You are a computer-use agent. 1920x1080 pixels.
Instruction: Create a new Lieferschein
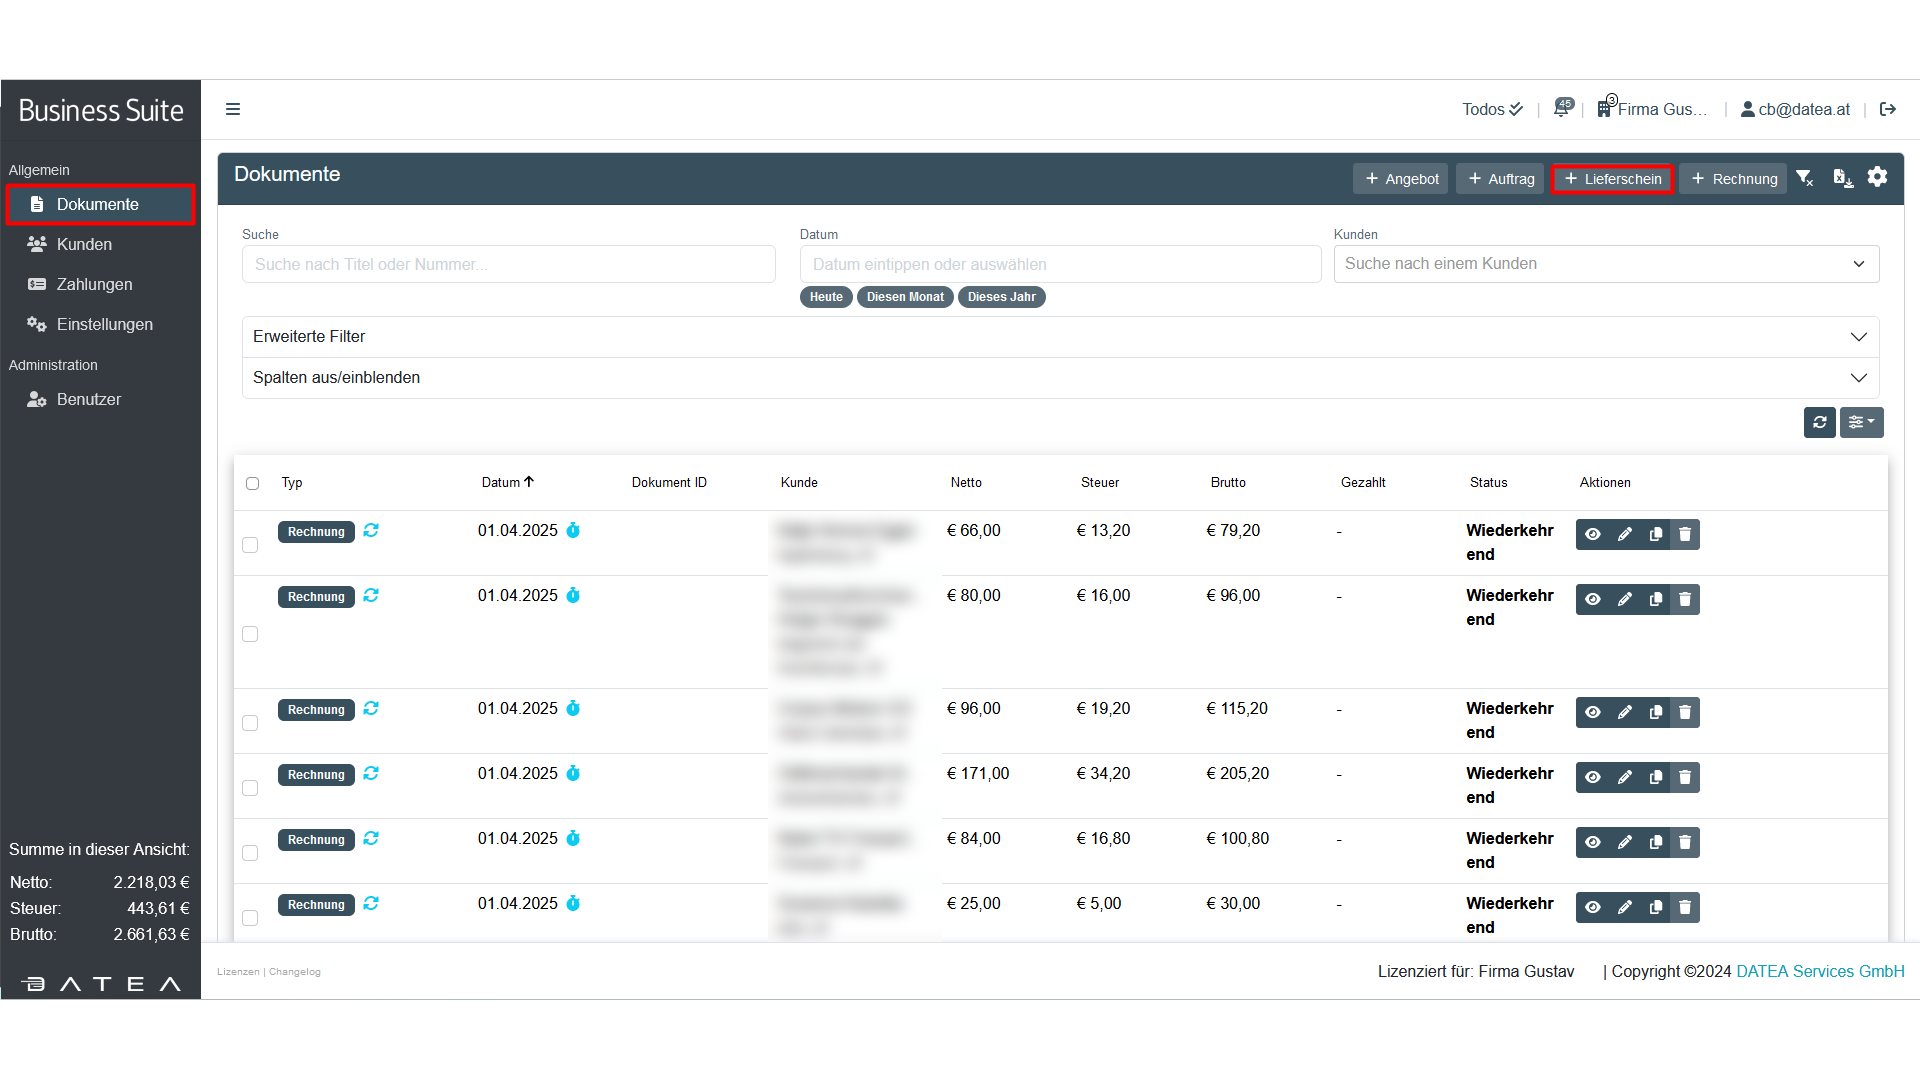click(1612, 179)
